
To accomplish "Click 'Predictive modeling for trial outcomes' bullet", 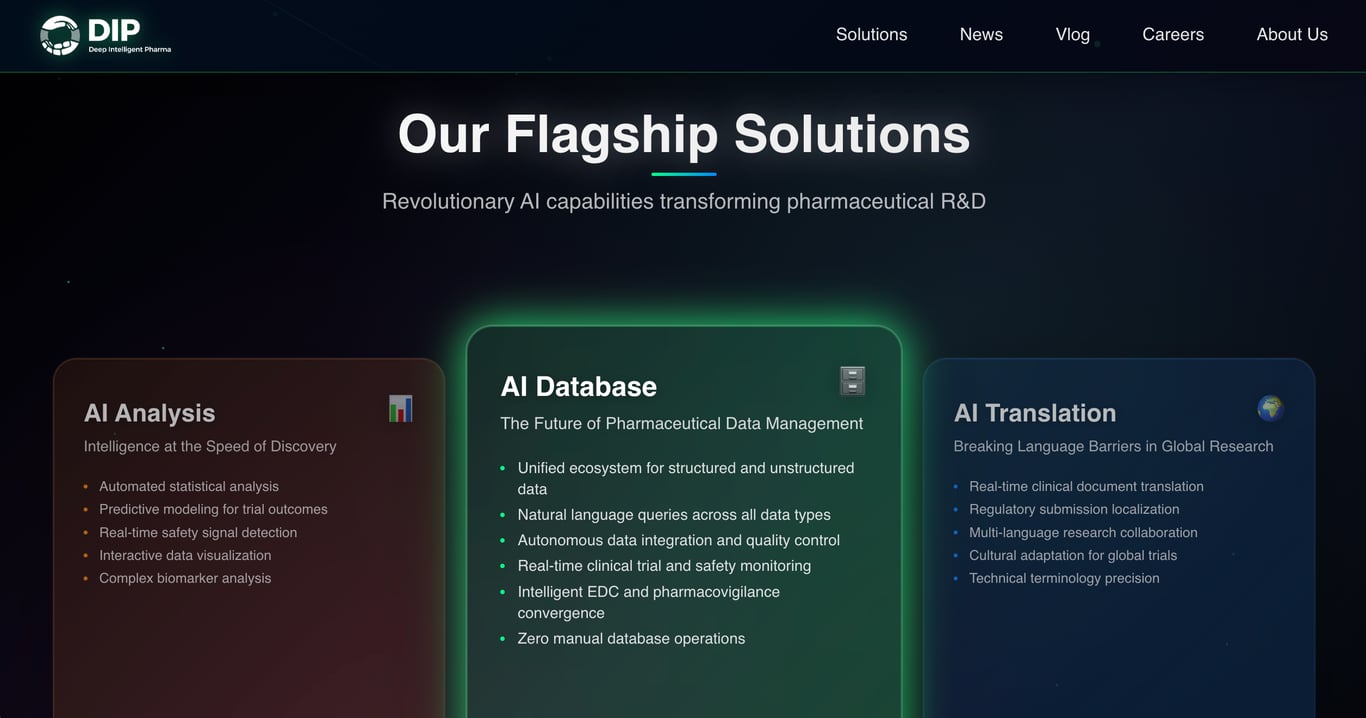I will [x=213, y=509].
